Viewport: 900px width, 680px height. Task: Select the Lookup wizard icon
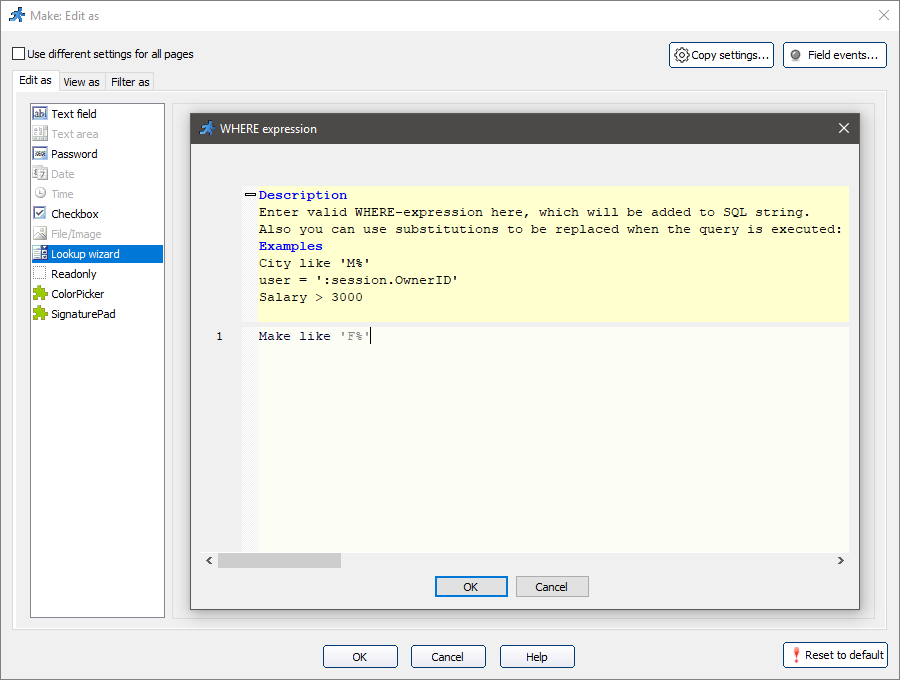pyautogui.click(x=40, y=254)
